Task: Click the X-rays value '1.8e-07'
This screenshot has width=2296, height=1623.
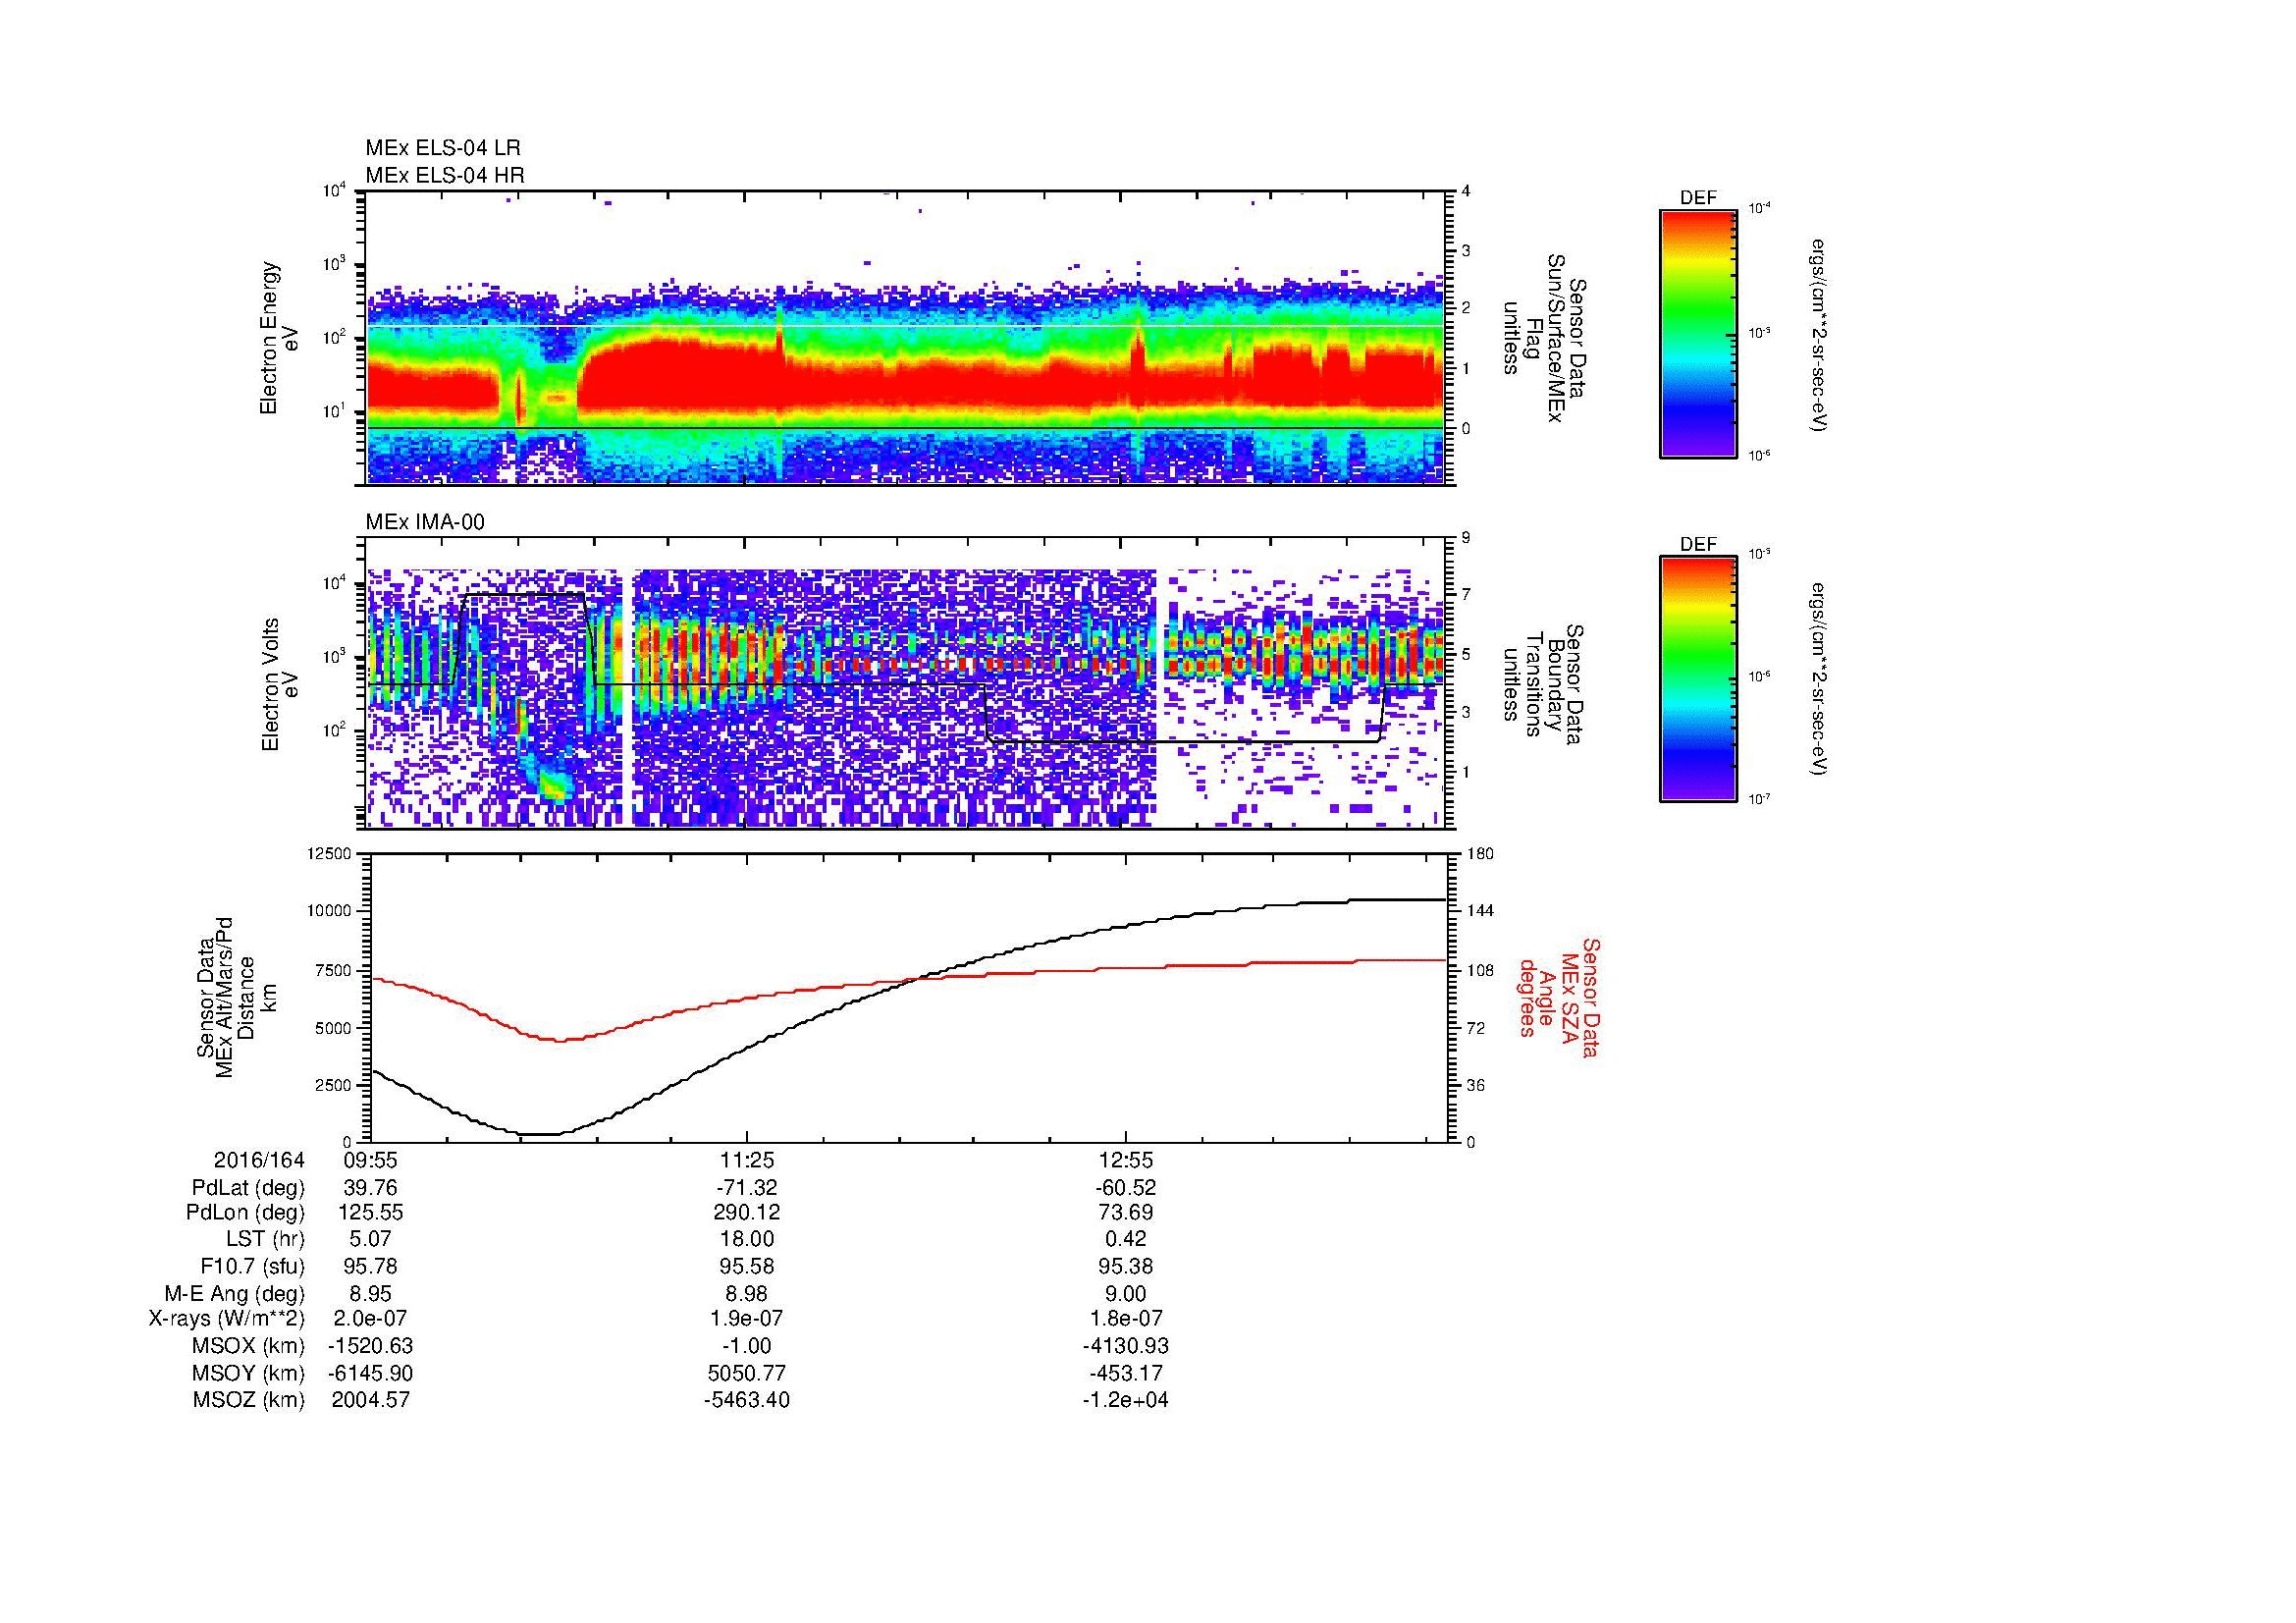Action: click(x=1126, y=1320)
